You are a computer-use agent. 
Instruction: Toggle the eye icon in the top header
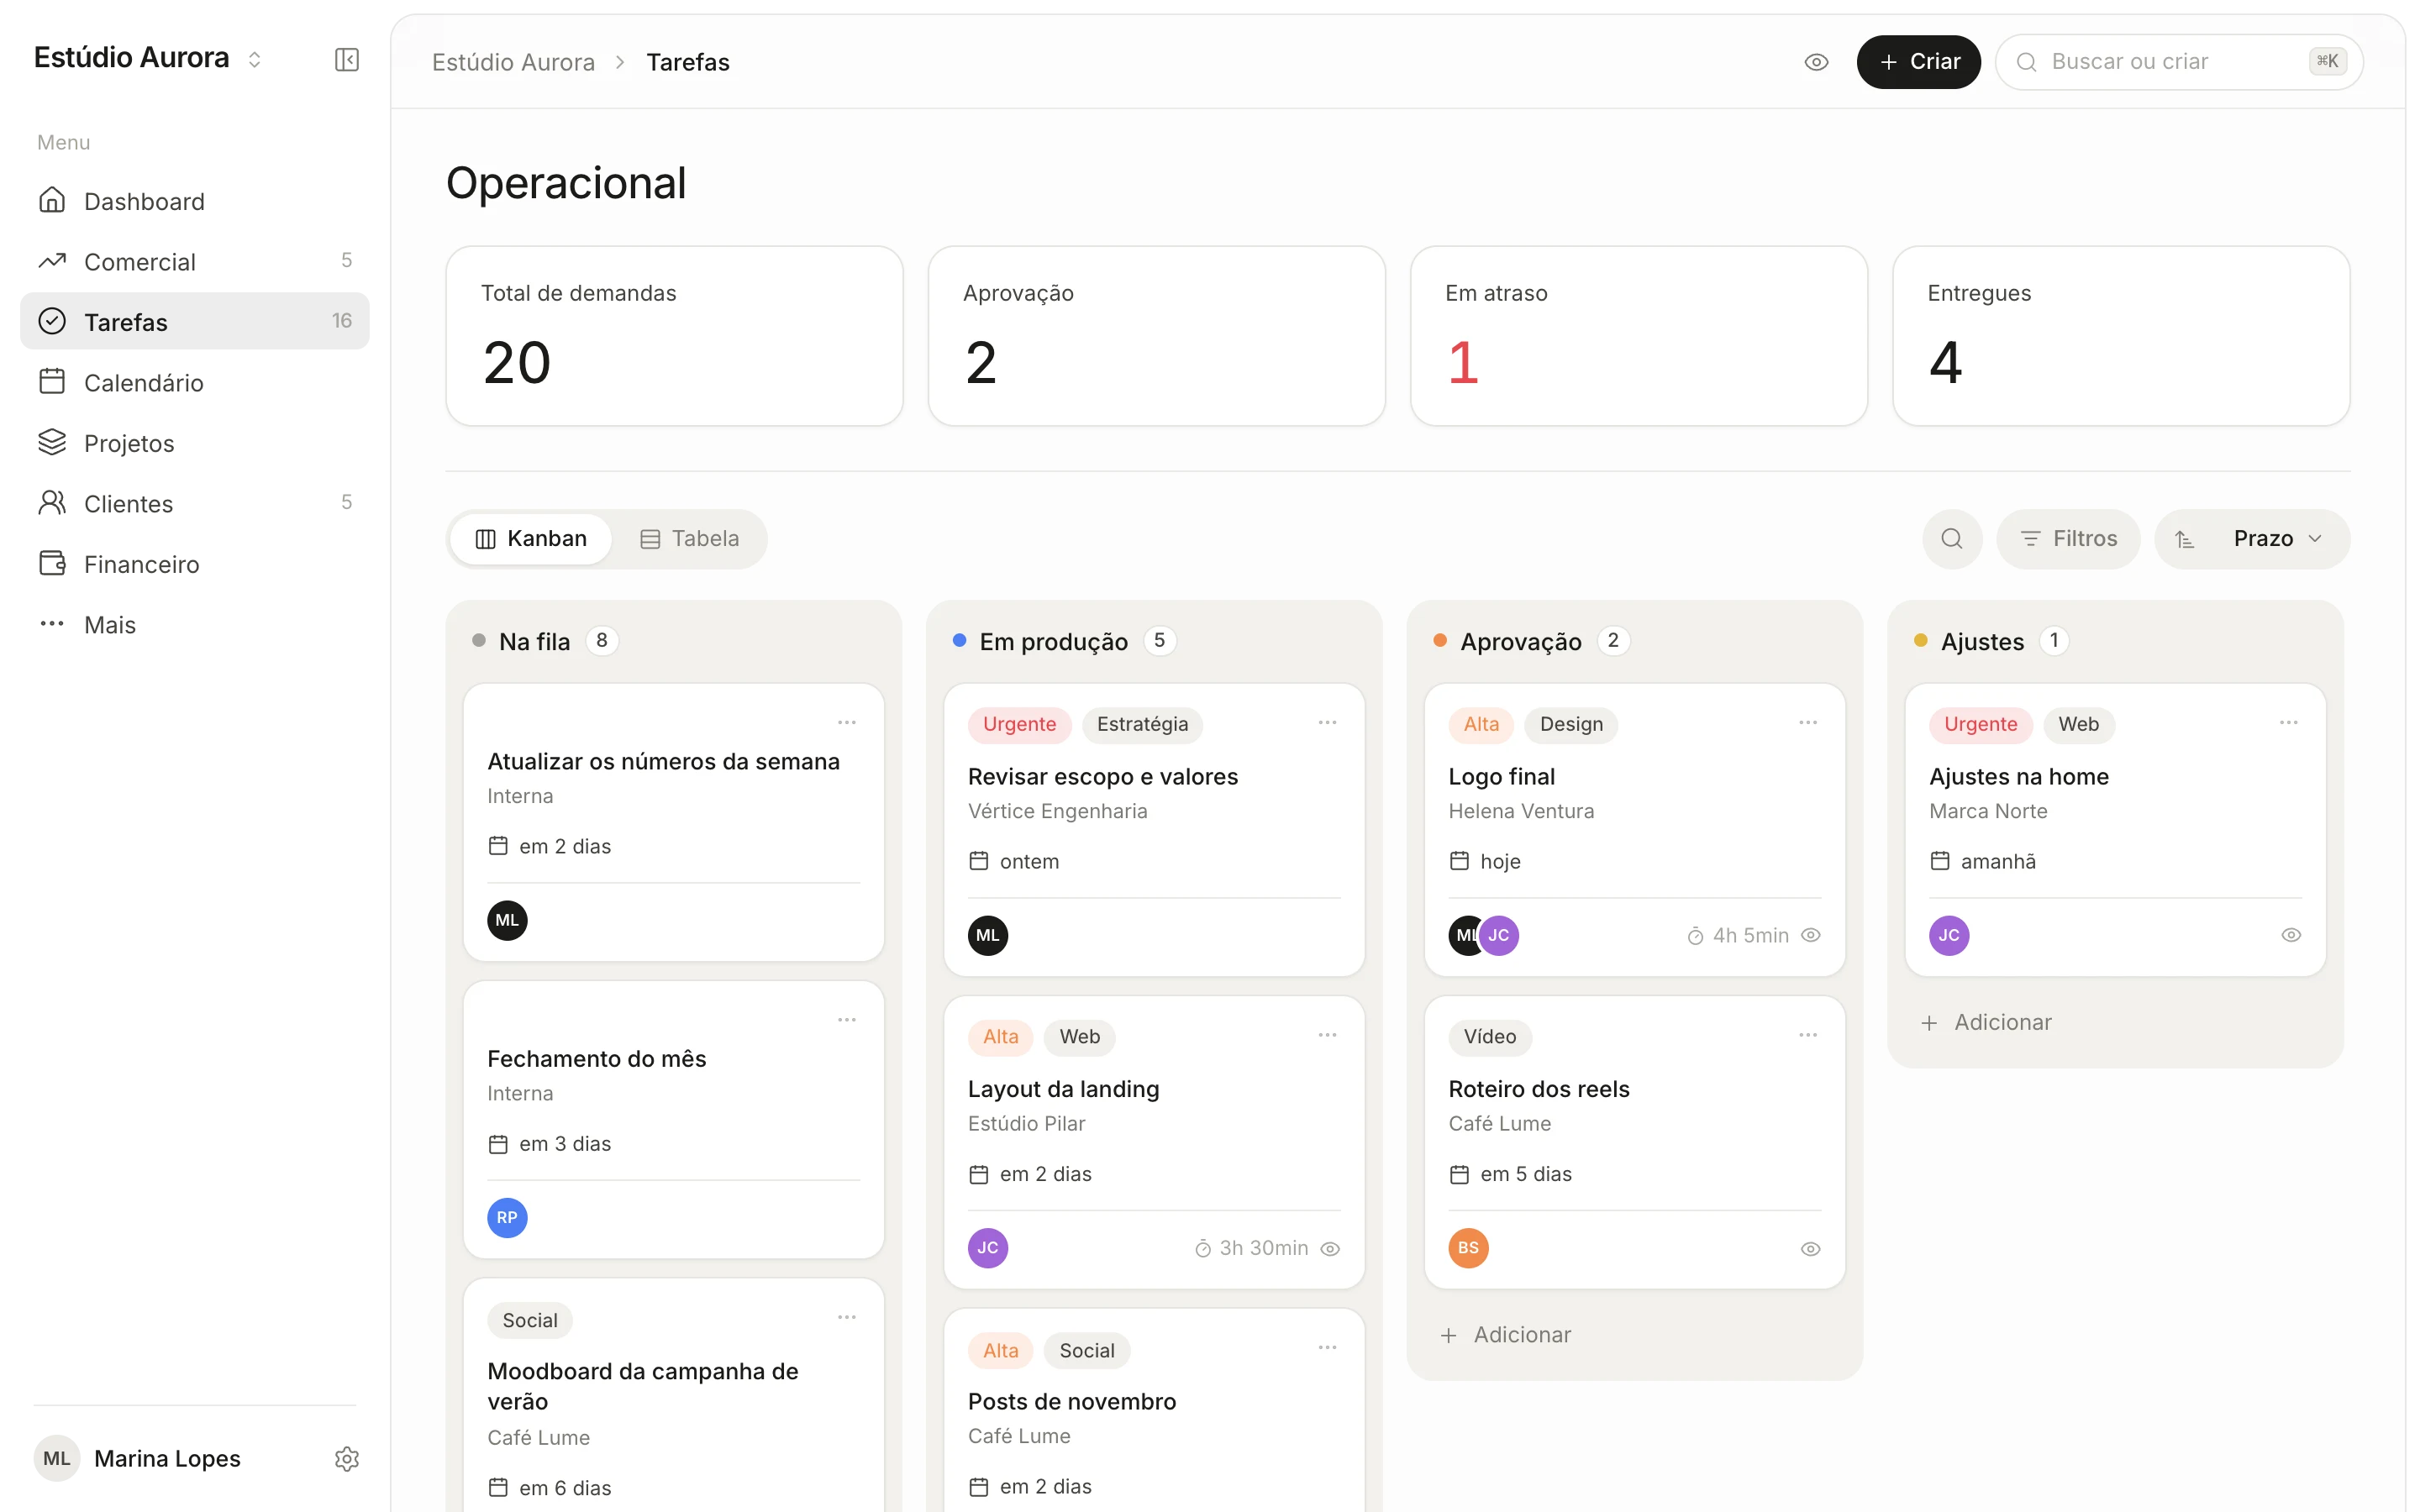pos(1816,62)
